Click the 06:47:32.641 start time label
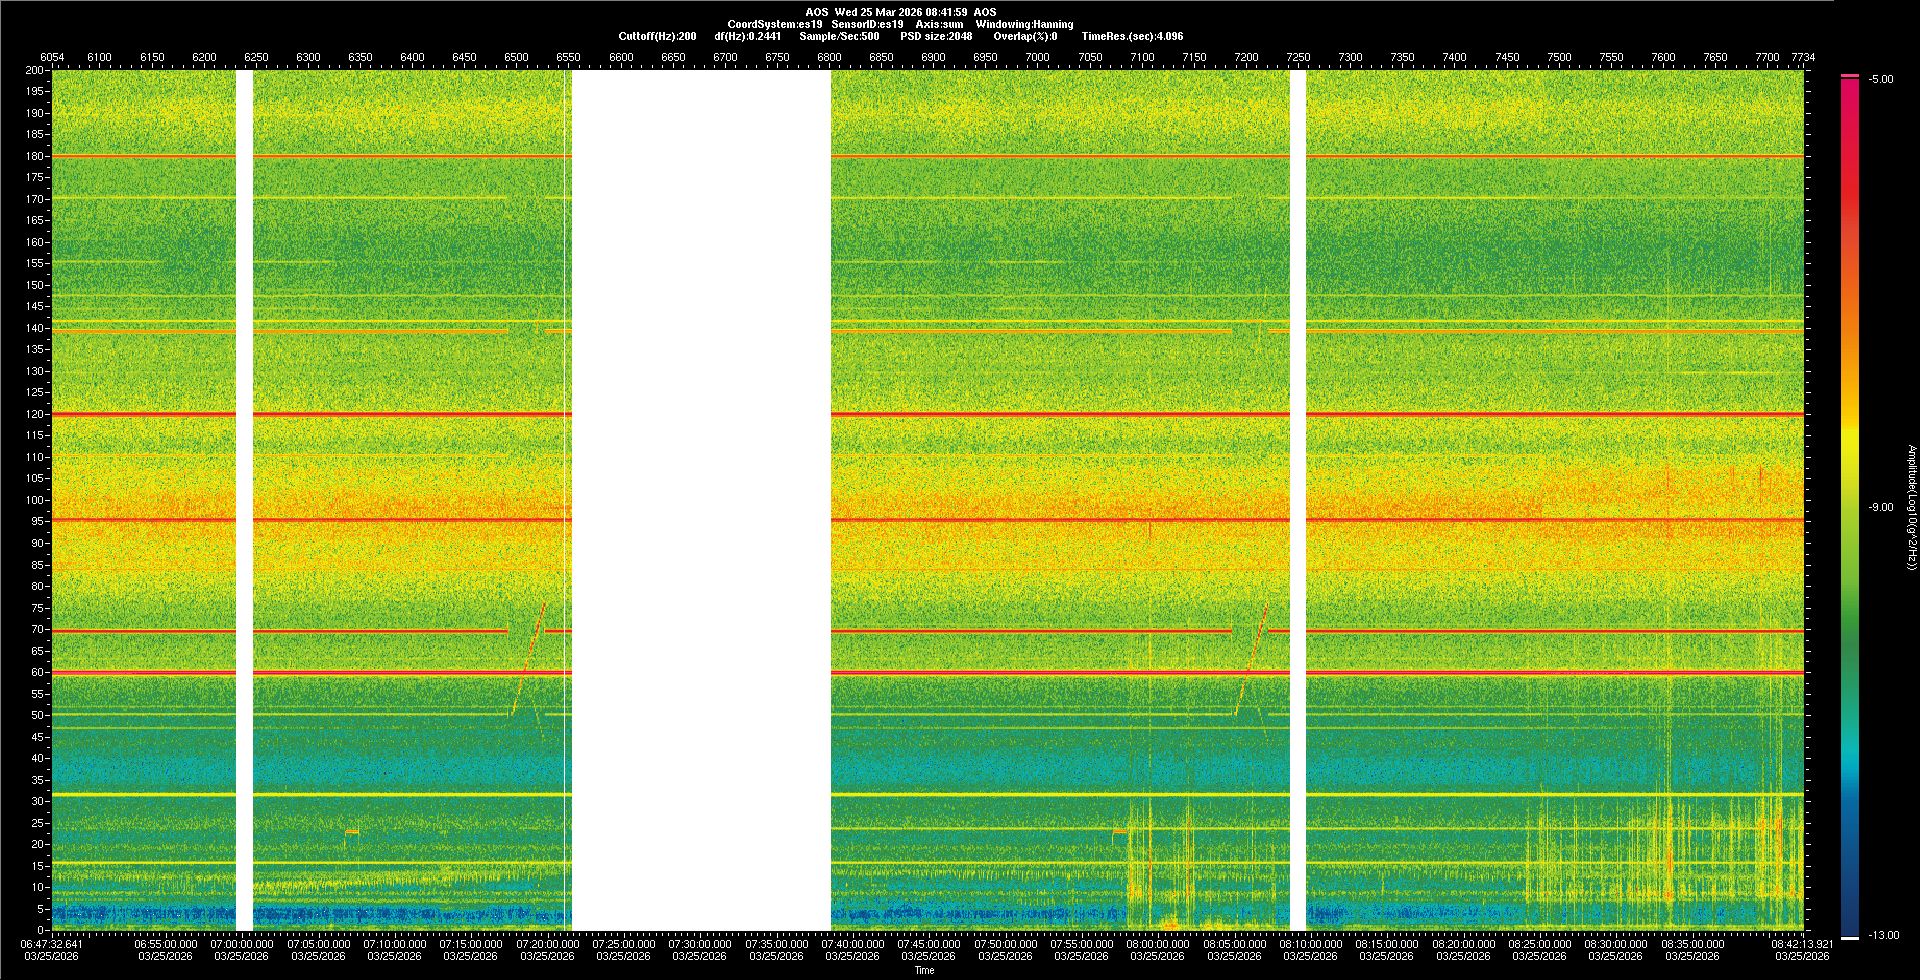Screen dimensions: 1920x980 [x=53, y=943]
